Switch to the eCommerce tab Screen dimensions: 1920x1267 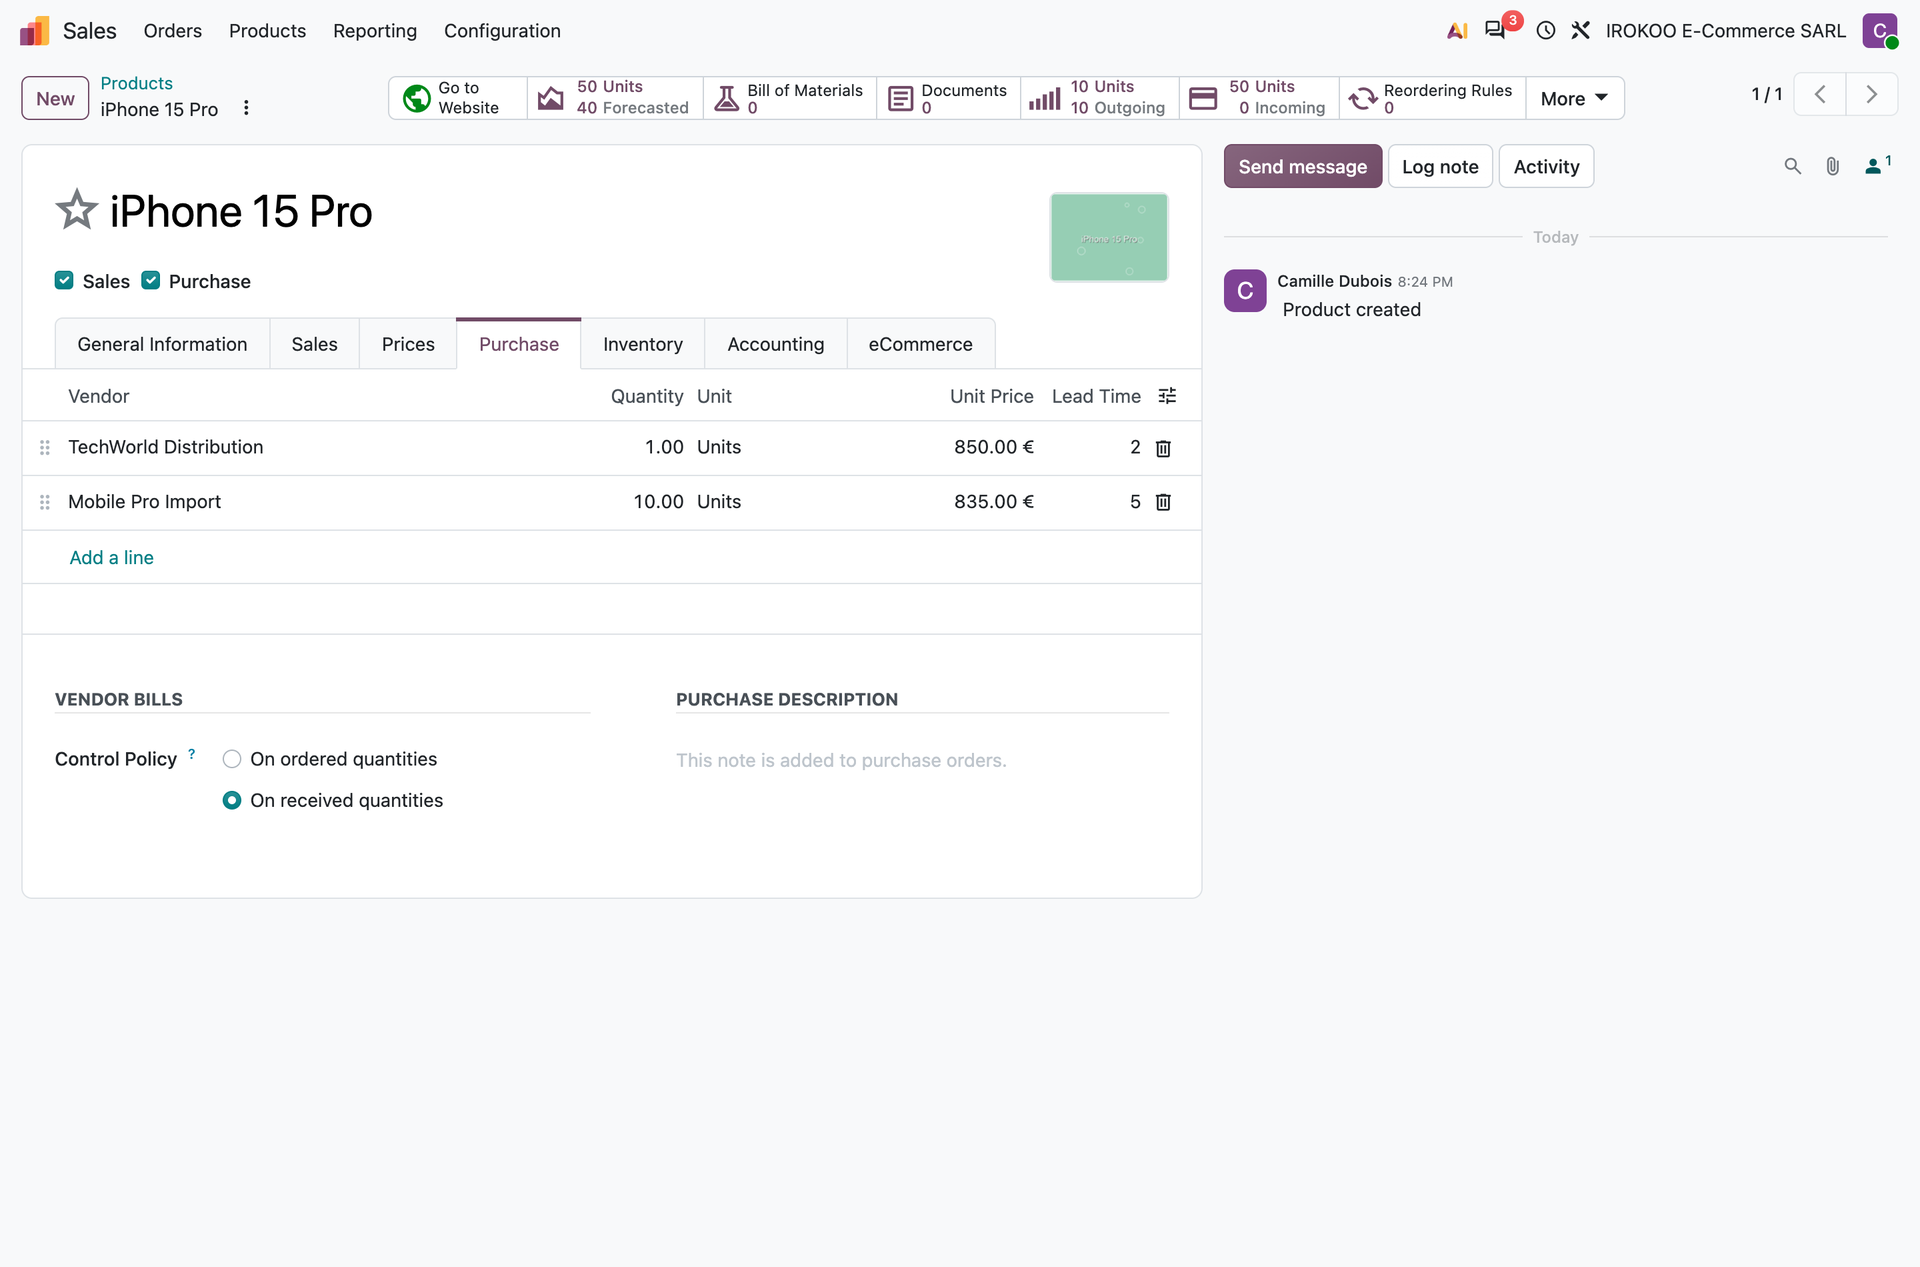(920, 344)
